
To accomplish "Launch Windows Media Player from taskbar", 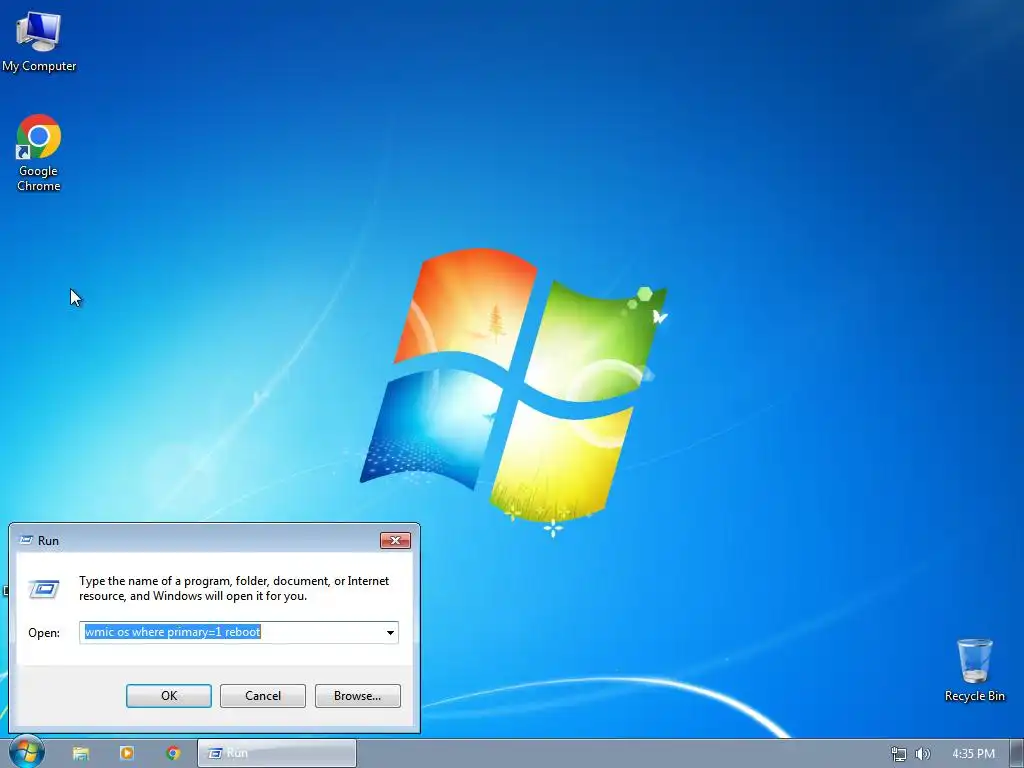I will pos(127,753).
